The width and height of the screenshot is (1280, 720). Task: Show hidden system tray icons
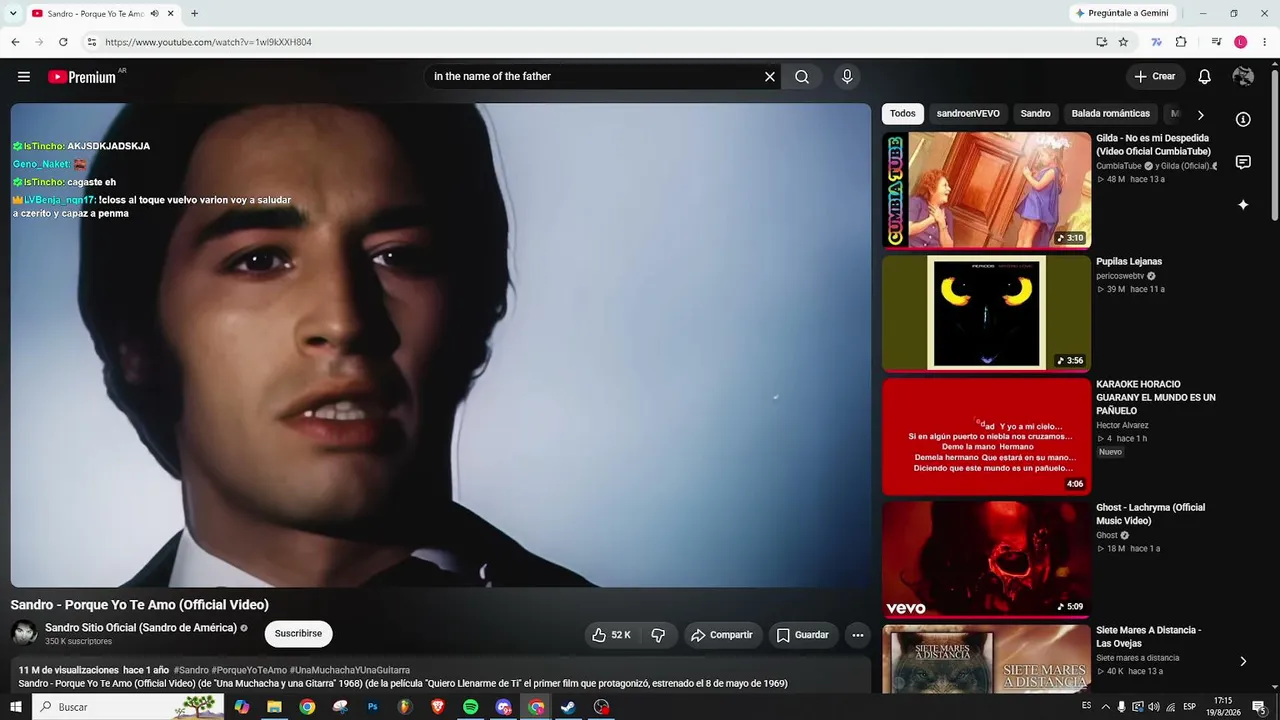pos(1104,707)
